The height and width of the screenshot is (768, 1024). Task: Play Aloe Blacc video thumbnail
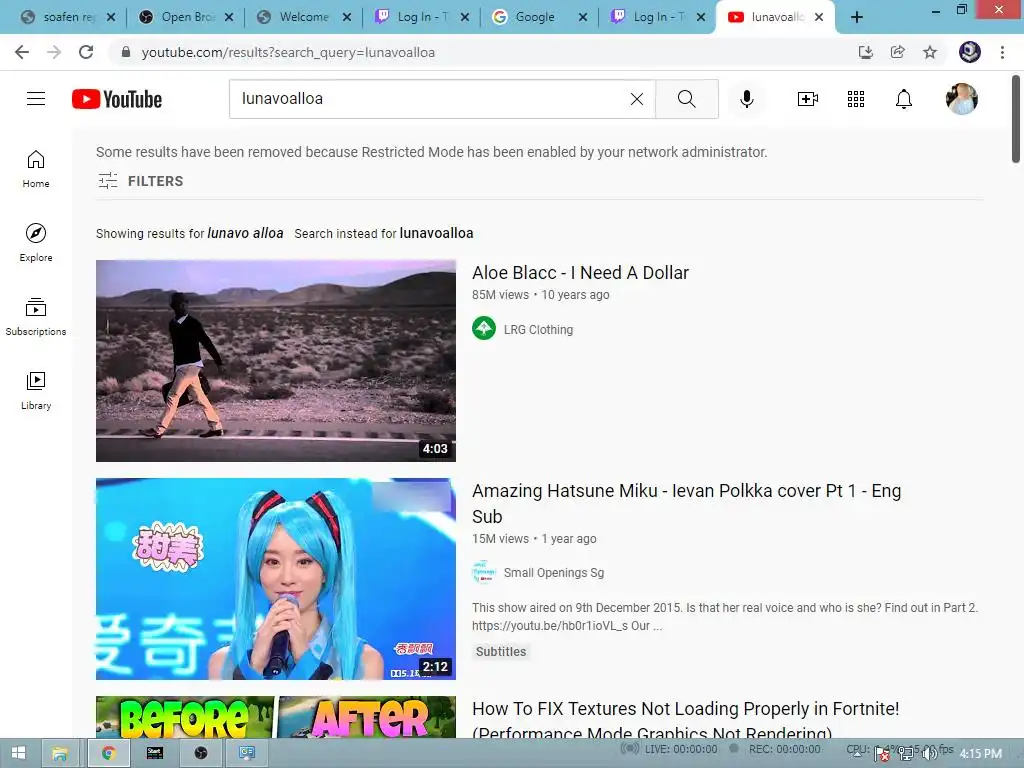pos(276,360)
